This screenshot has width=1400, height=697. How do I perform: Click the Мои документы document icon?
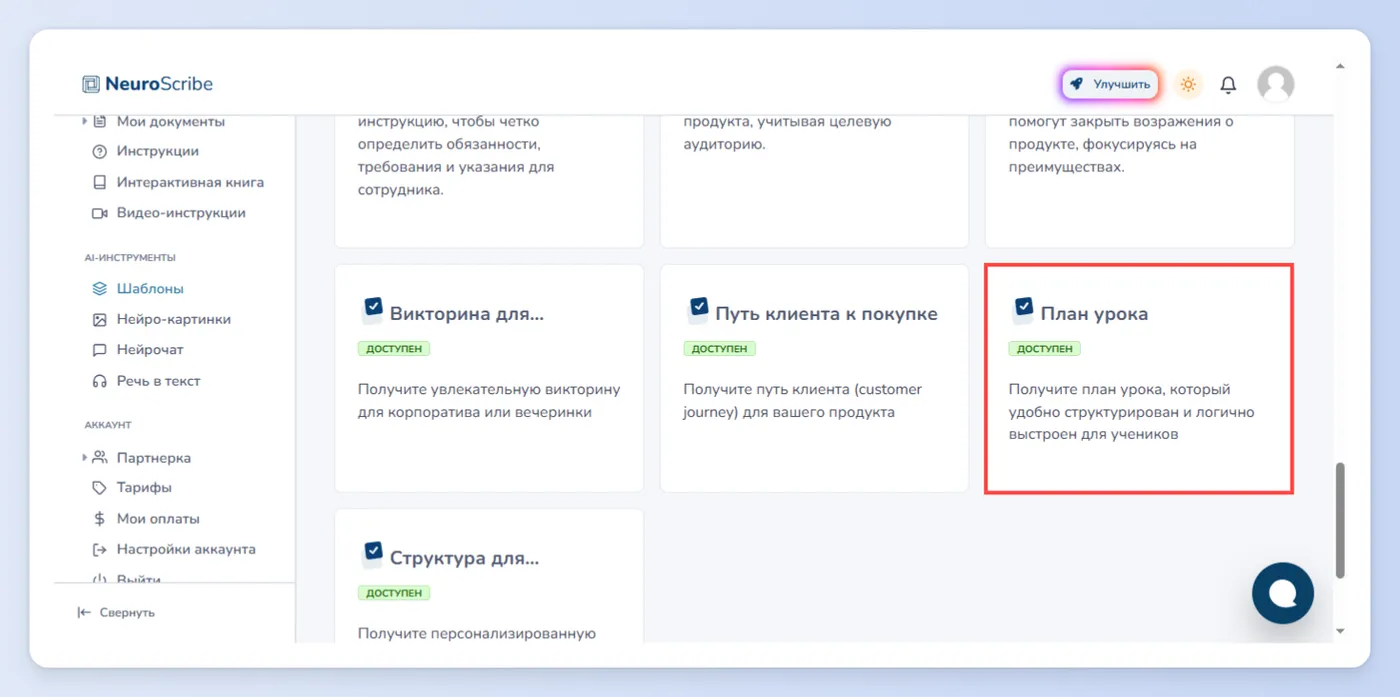click(x=99, y=121)
